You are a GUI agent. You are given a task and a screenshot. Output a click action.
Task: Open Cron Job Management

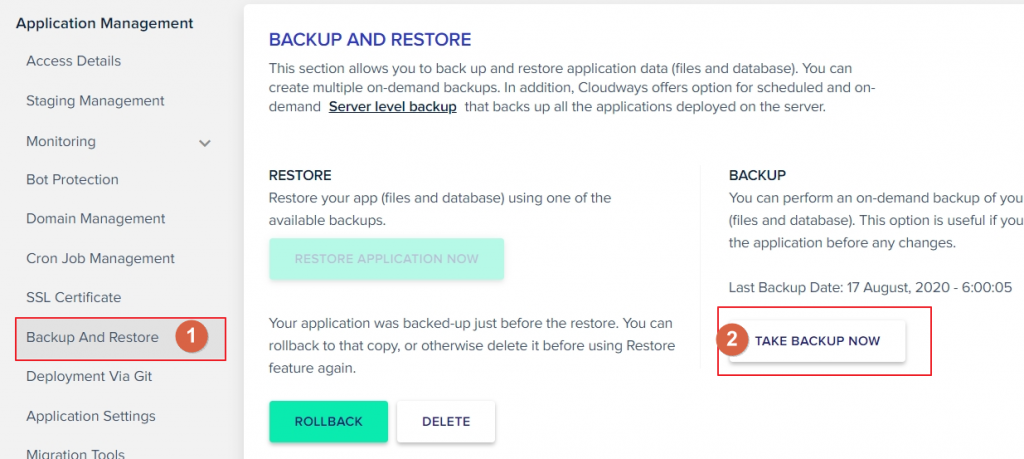click(101, 259)
